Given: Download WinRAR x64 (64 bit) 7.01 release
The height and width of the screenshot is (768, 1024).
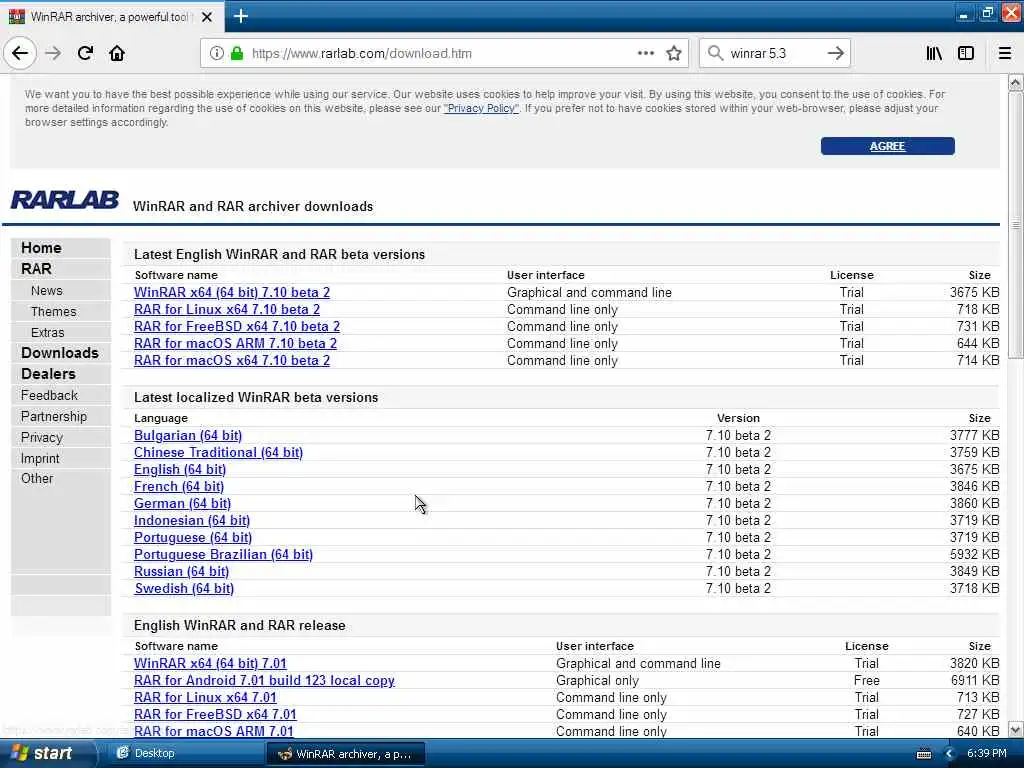Looking at the screenshot, I should (210, 664).
